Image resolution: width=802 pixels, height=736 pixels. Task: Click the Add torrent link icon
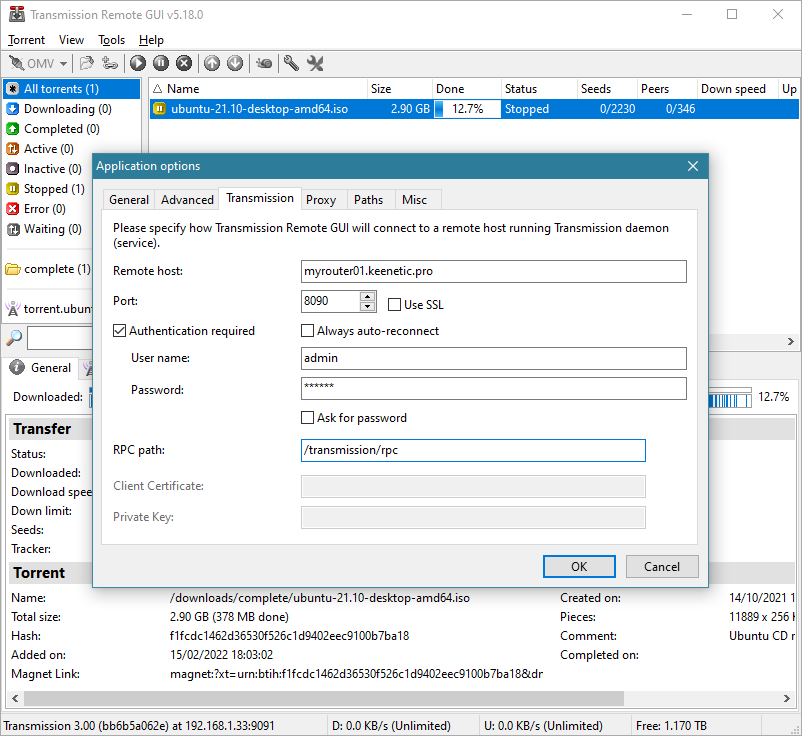(x=110, y=63)
